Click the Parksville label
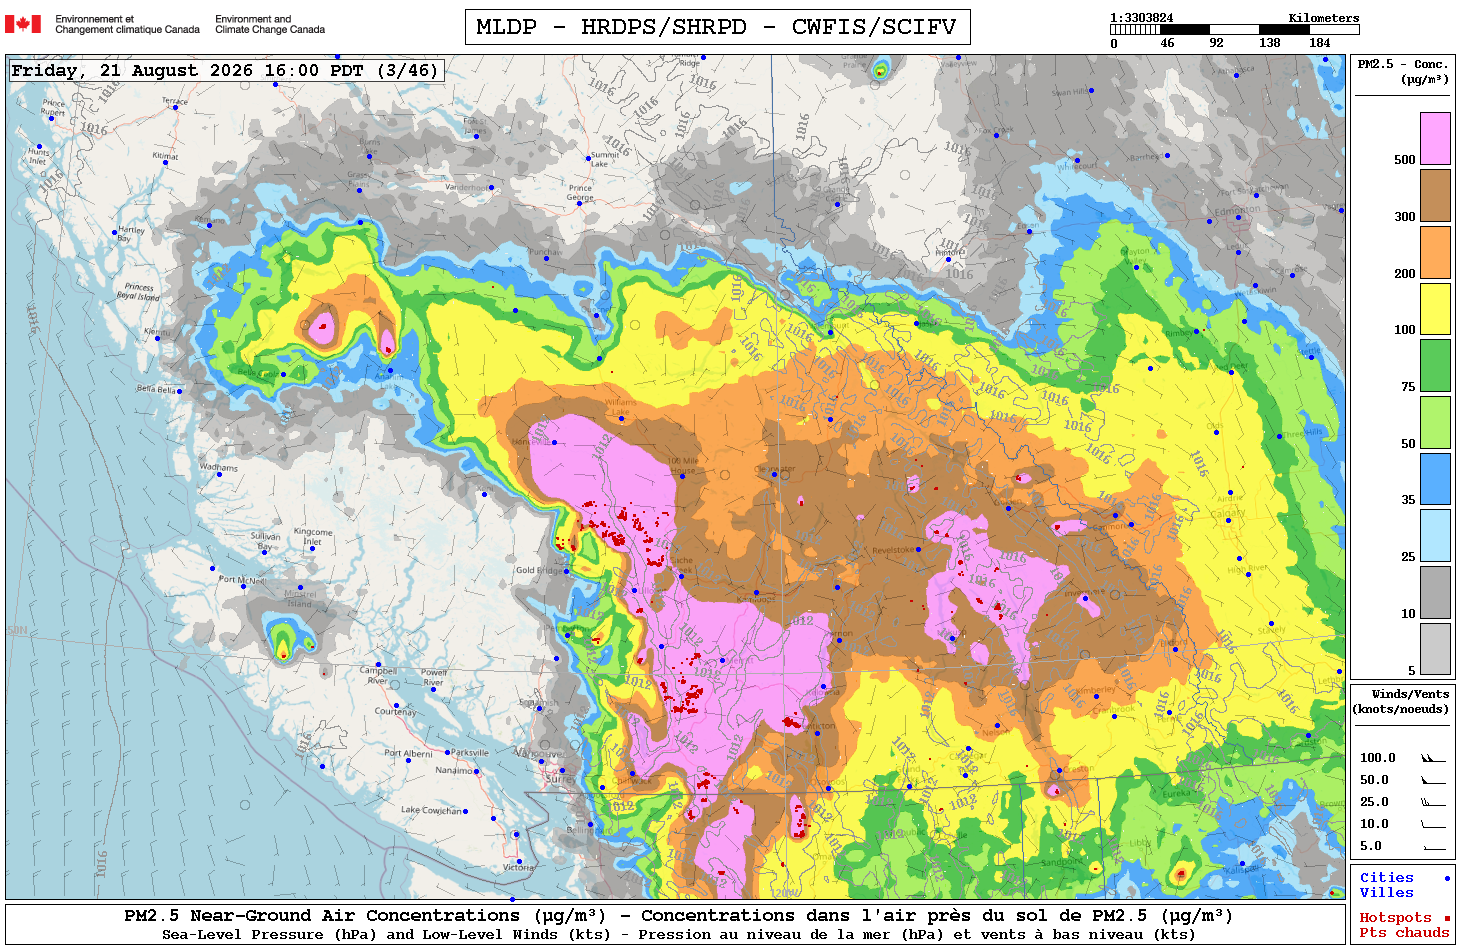Image resolution: width=1460 pixels, height=950 pixels. (x=470, y=753)
